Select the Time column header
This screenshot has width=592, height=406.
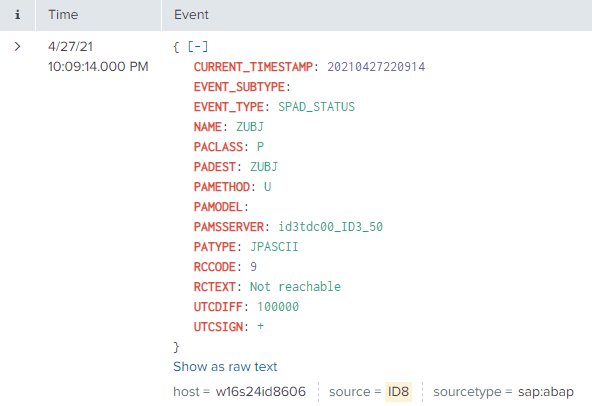[x=63, y=15]
